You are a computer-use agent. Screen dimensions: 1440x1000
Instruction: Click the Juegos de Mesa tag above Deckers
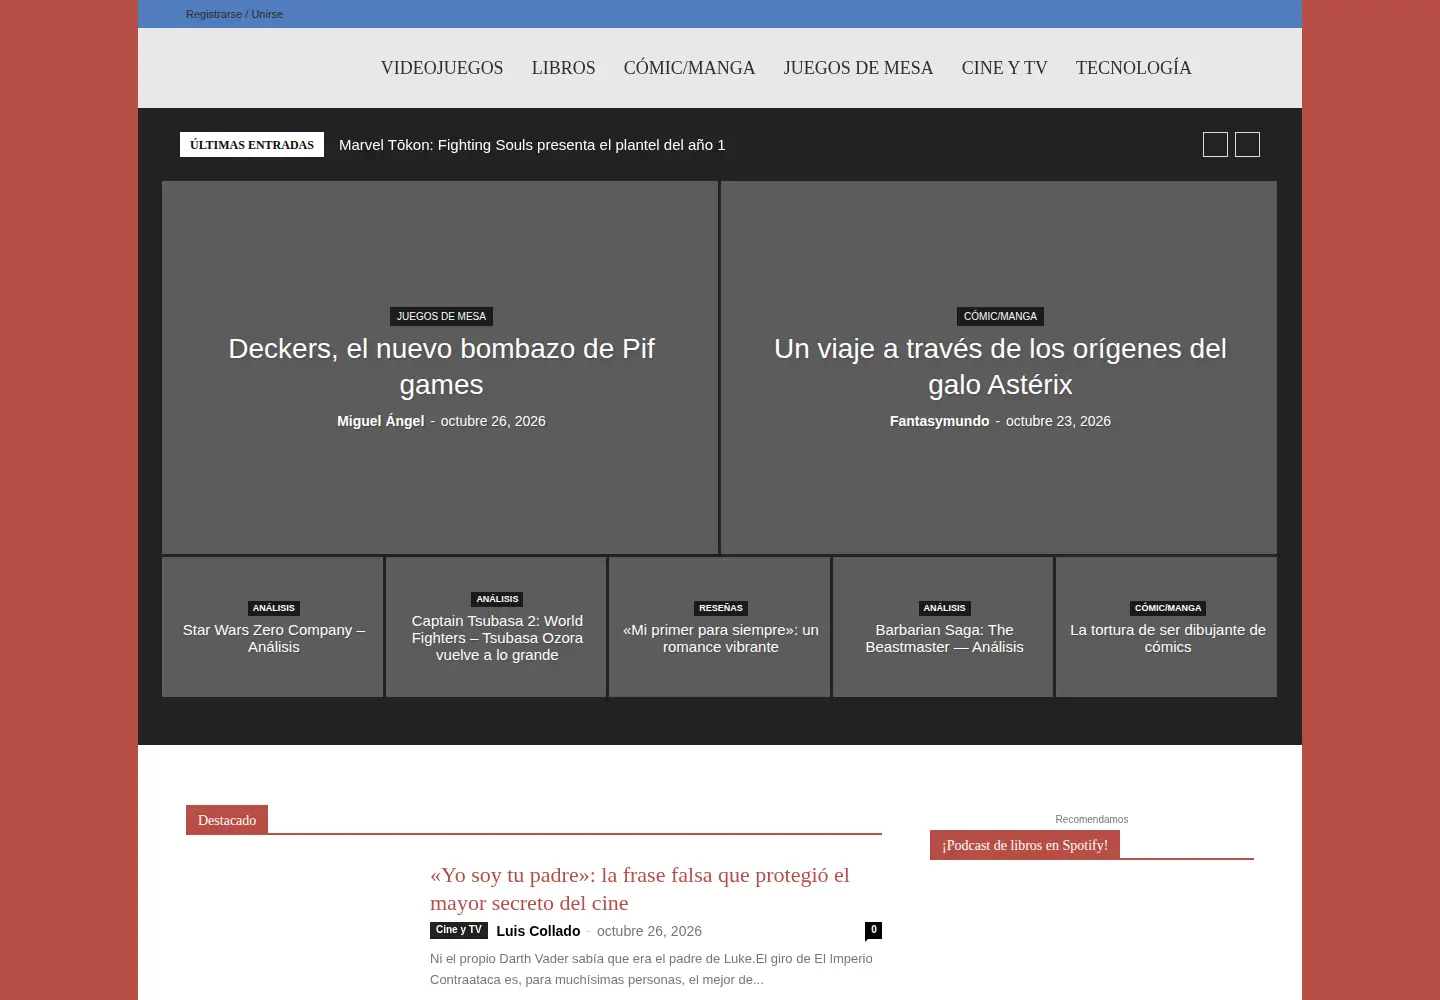[441, 316]
